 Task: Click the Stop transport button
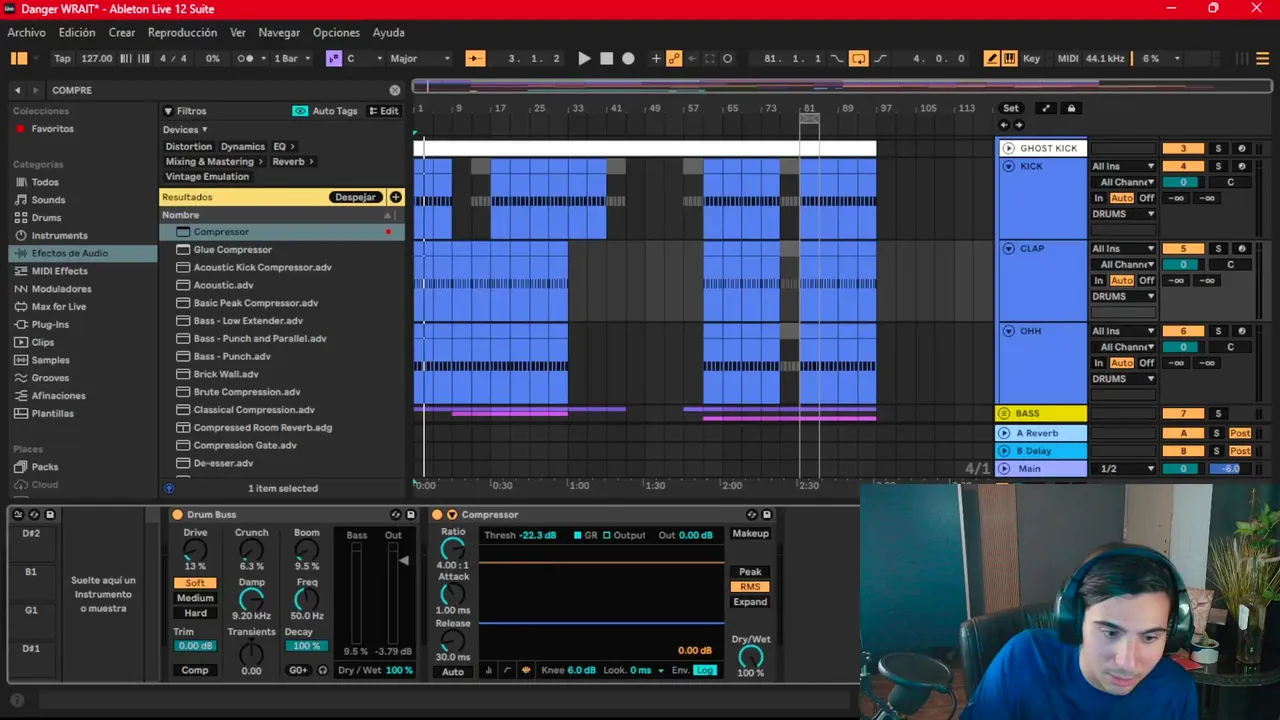tap(606, 59)
